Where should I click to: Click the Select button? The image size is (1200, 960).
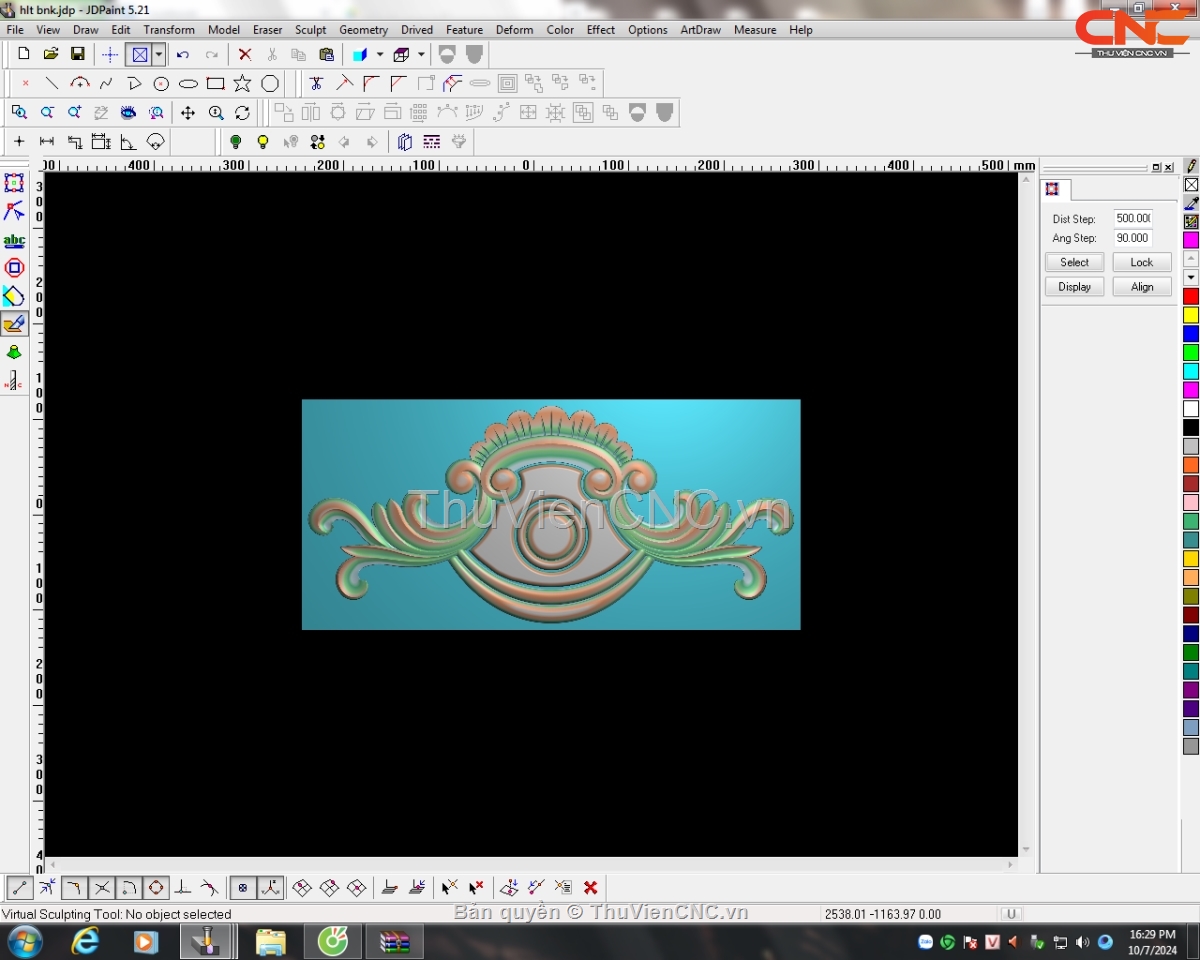[1075, 262]
